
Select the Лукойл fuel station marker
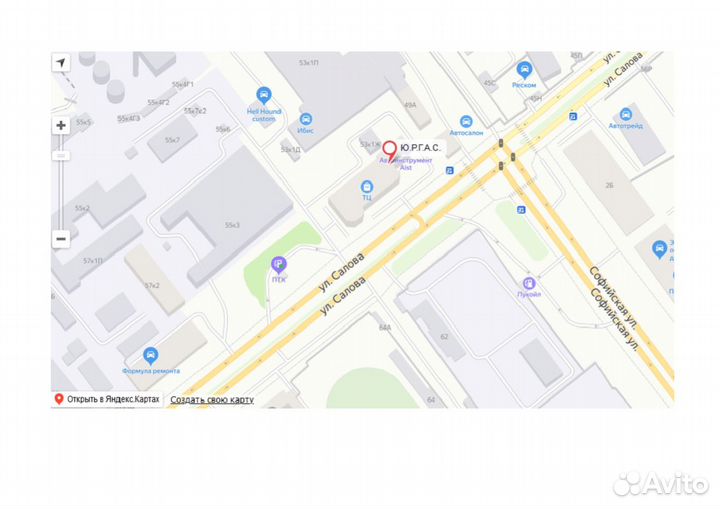click(529, 283)
